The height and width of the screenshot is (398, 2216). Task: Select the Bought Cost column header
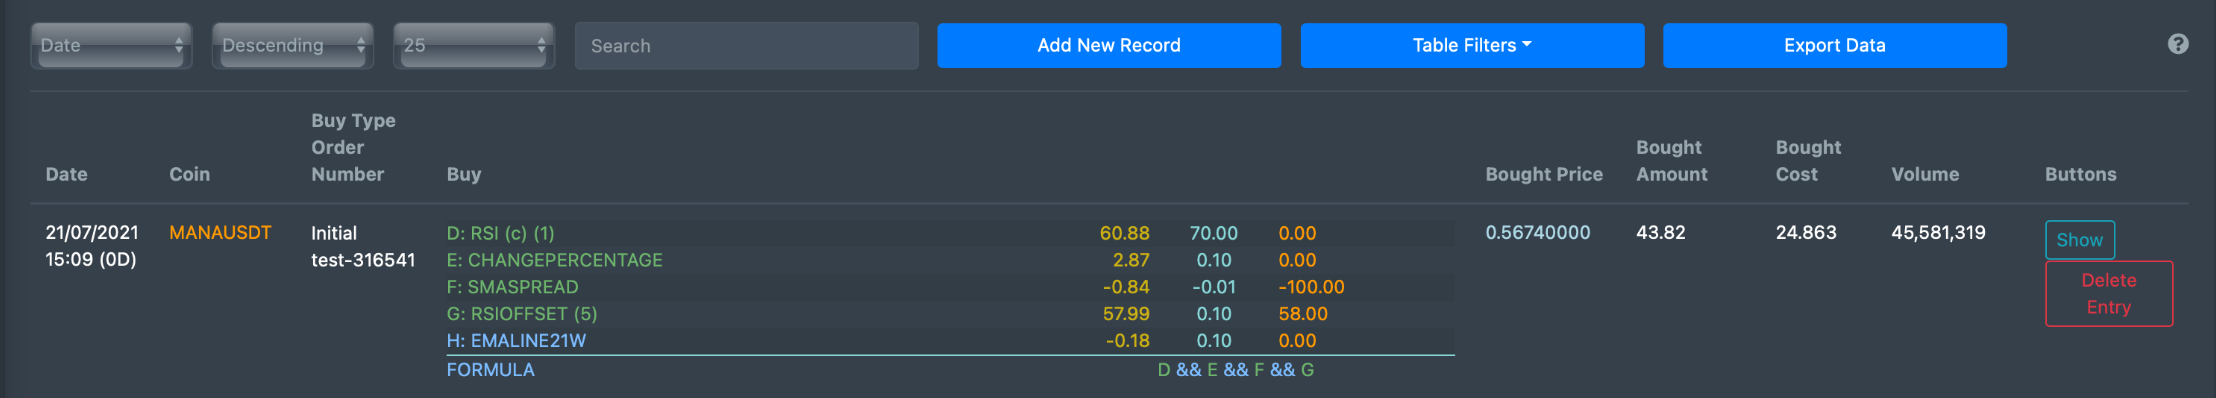(1808, 161)
